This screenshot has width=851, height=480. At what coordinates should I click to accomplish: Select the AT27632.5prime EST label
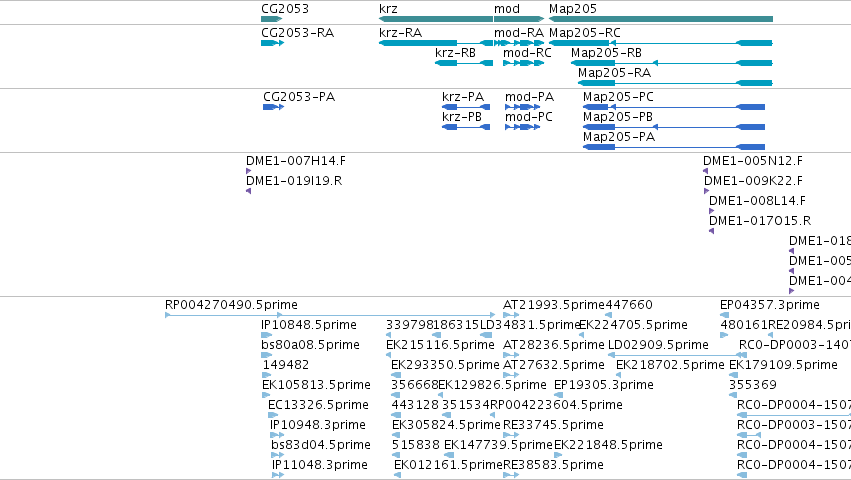(x=554, y=365)
